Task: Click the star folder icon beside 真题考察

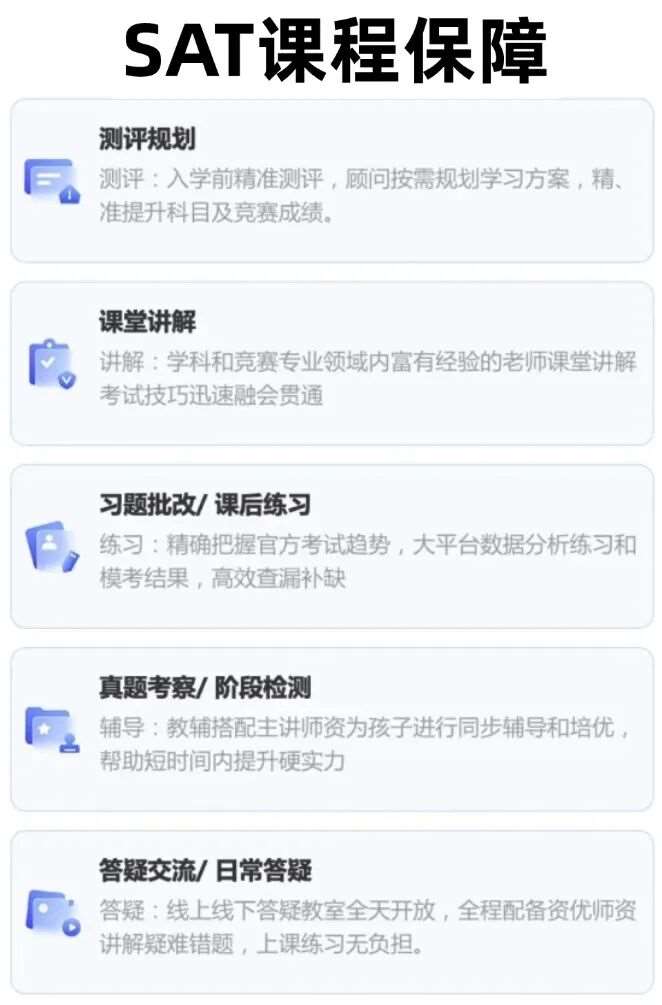Action: click(x=53, y=729)
